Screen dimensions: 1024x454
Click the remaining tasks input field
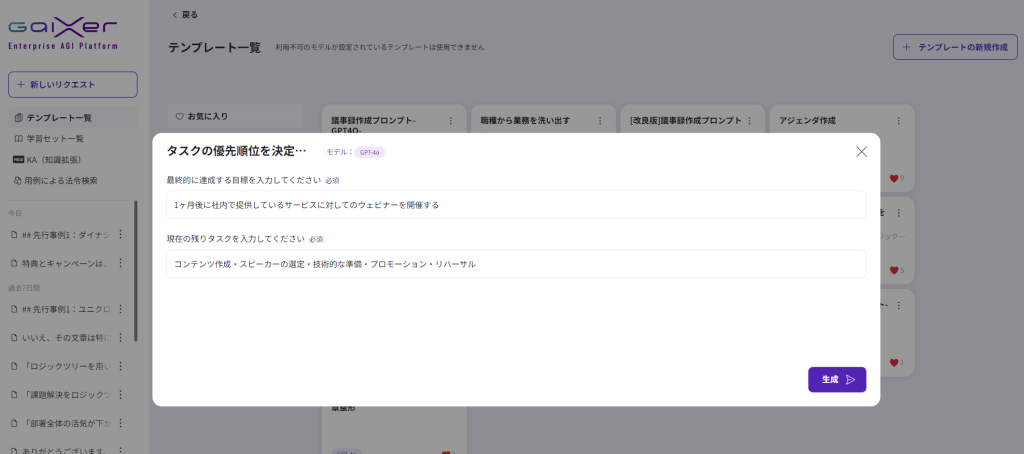tap(516, 264)
